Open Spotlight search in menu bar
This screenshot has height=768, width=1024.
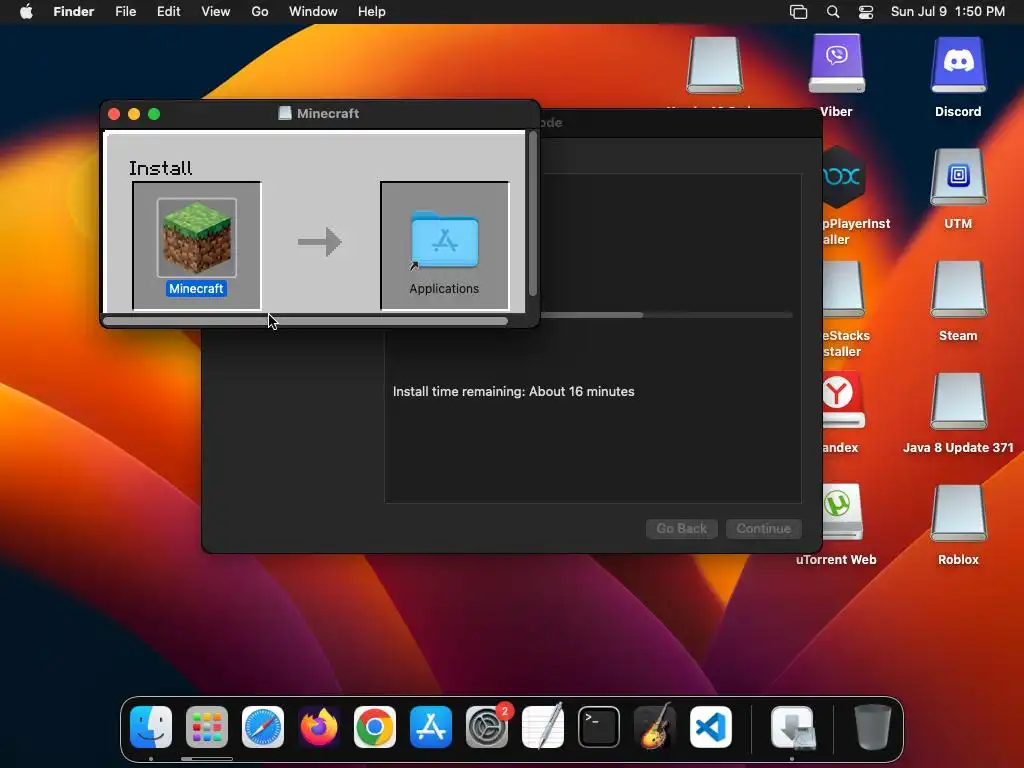pyautogui.click(x=833, y=12)
